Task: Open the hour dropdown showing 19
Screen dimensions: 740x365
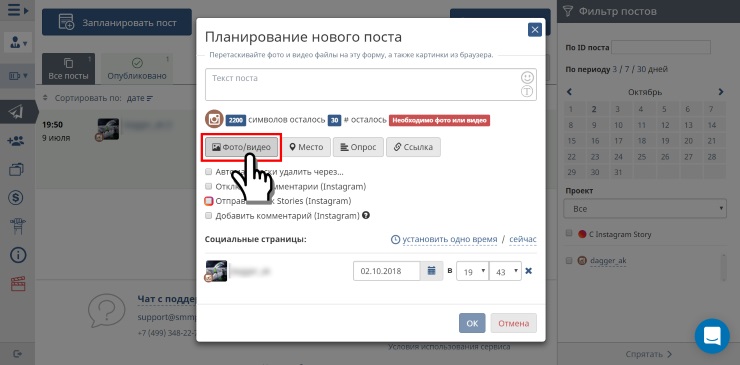Action: point(472,271)
